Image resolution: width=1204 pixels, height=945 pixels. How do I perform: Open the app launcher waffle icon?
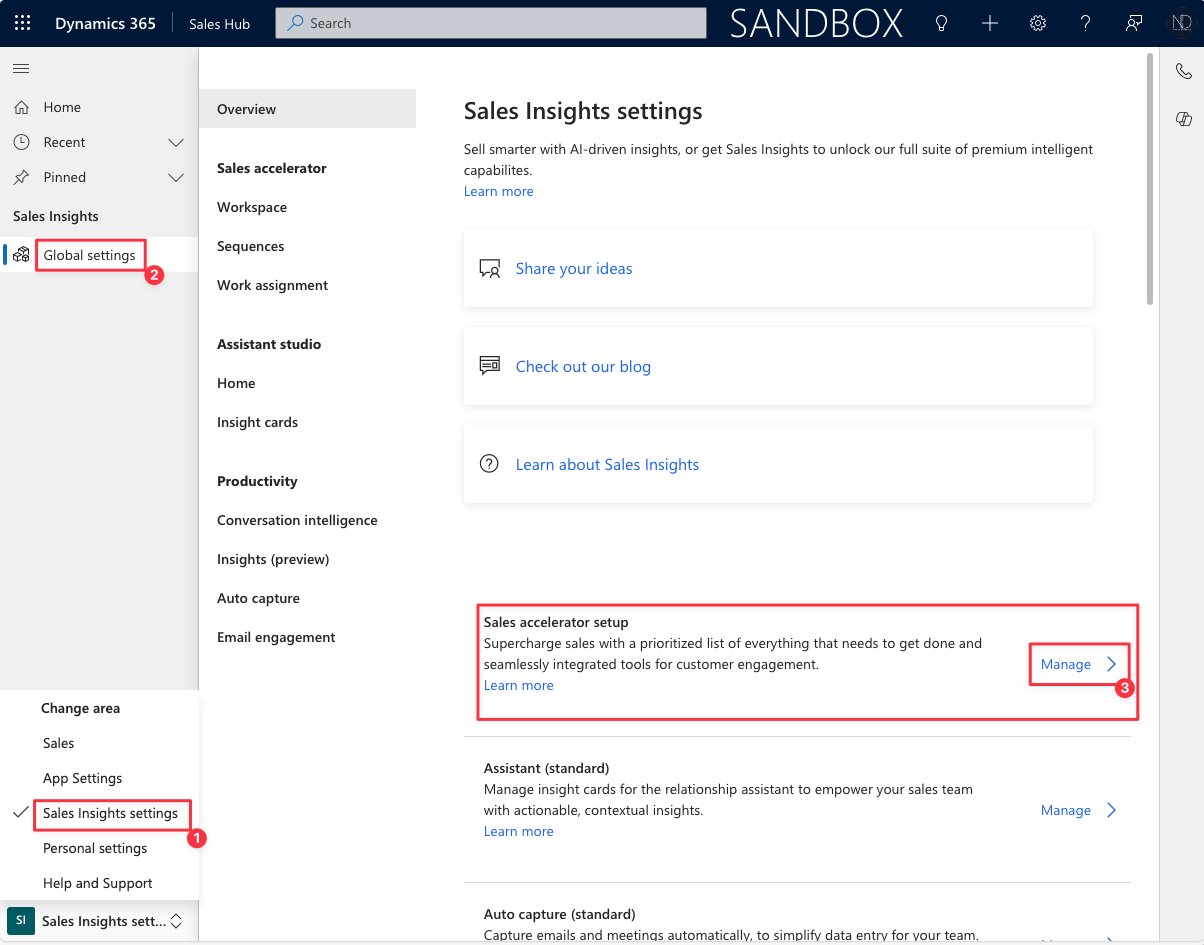[22, 23]
